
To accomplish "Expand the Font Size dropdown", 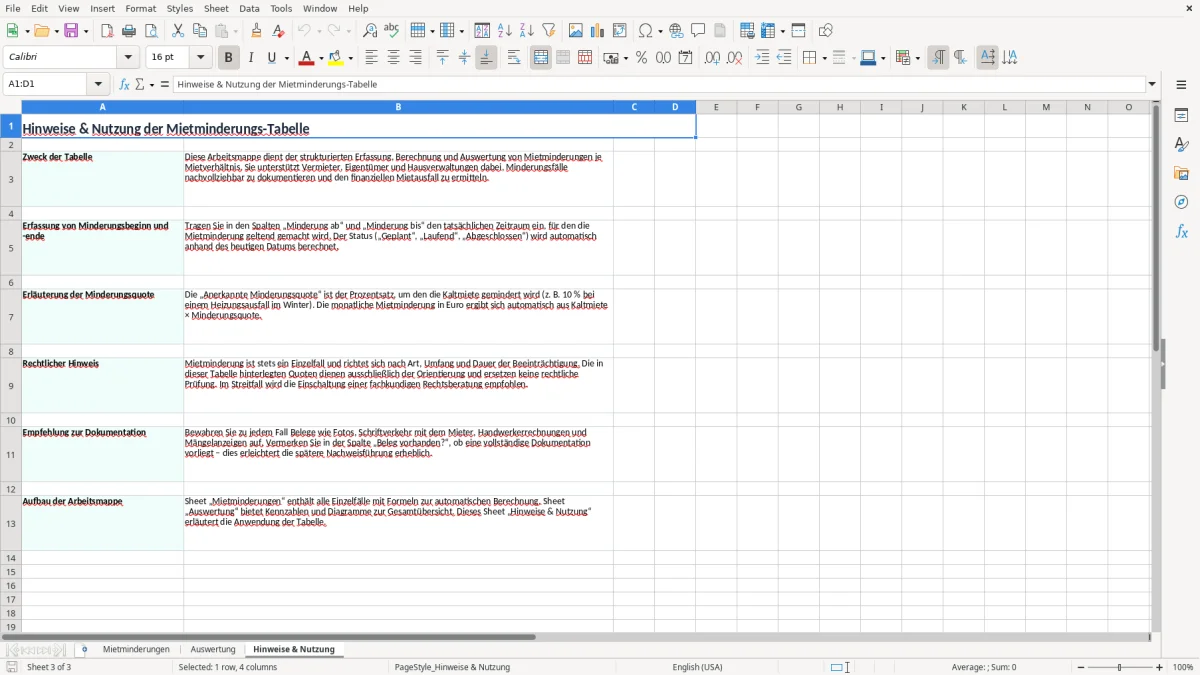I will tap(201, 58).
